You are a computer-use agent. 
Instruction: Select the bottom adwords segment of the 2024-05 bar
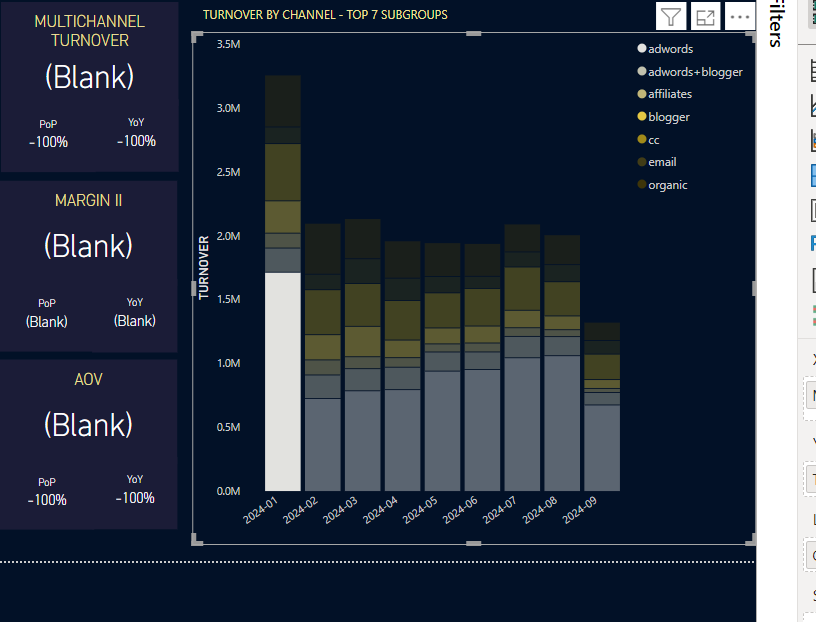[442, 431]
